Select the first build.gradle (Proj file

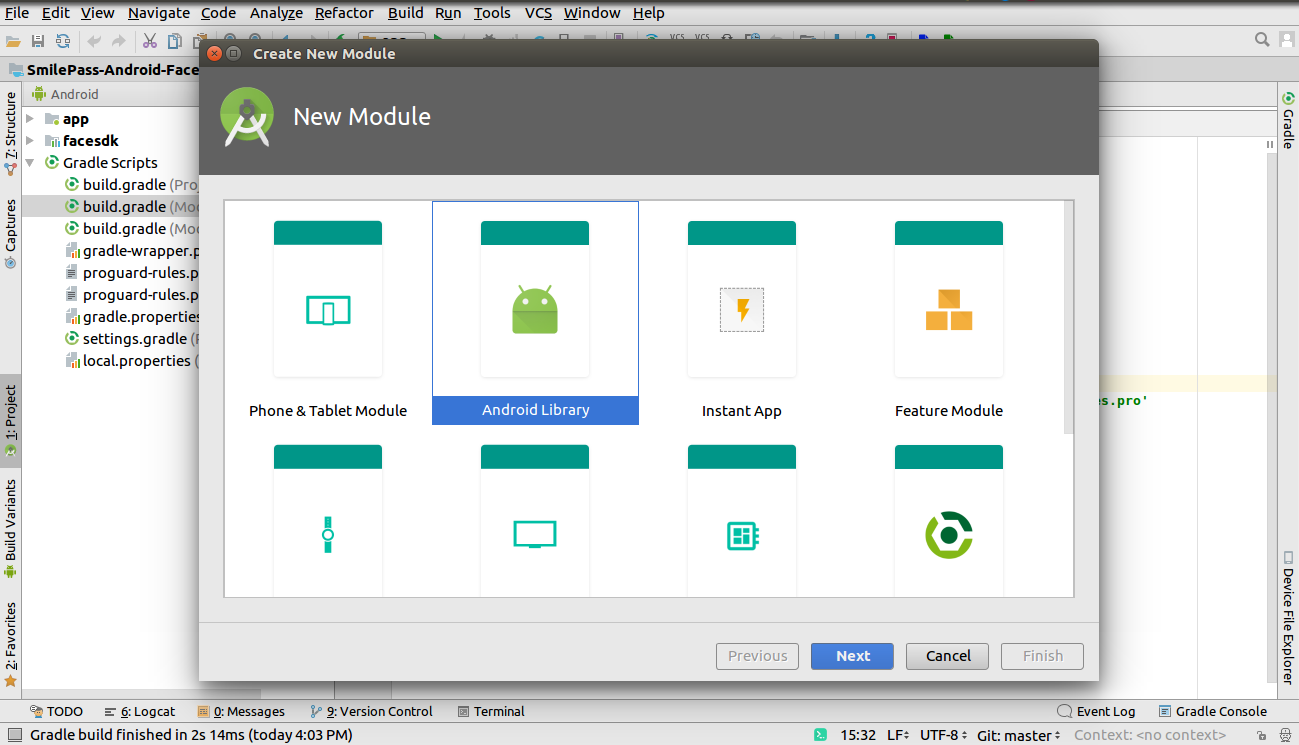[130, 185]
